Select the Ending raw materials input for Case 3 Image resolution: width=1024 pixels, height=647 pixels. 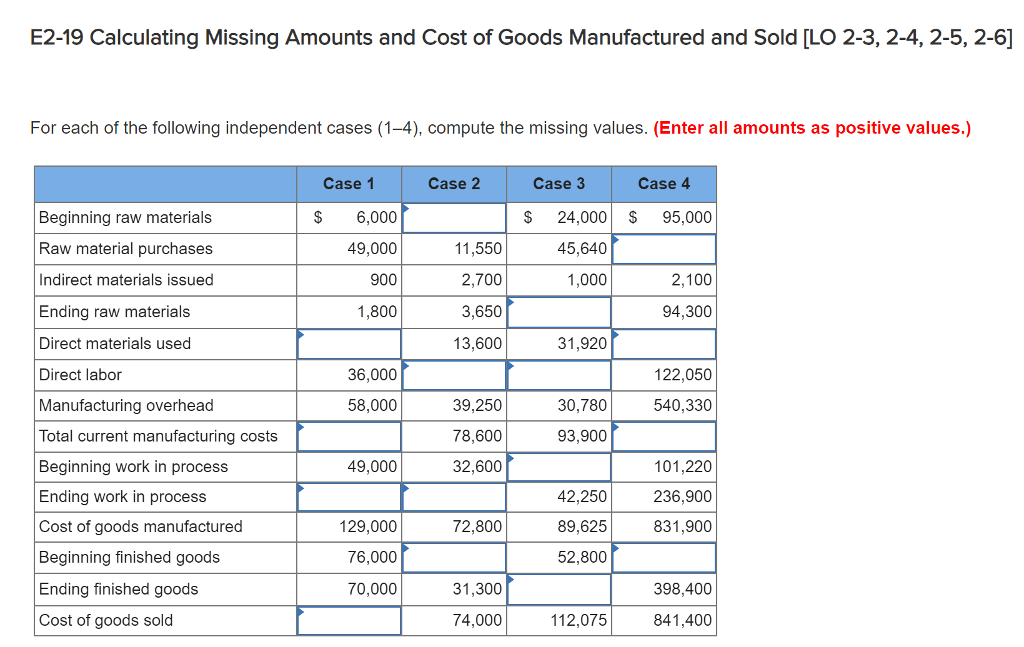coord(559,311)
